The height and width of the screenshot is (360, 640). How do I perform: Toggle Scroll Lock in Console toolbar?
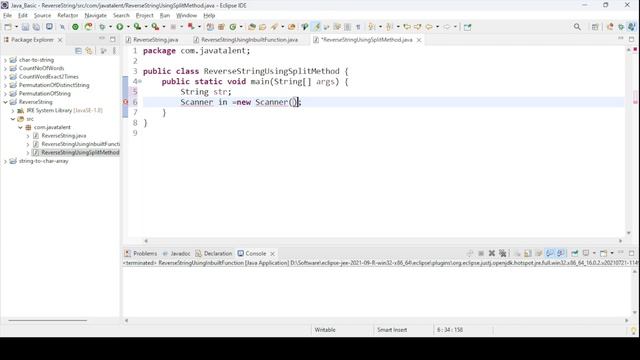tap(528, 253)
